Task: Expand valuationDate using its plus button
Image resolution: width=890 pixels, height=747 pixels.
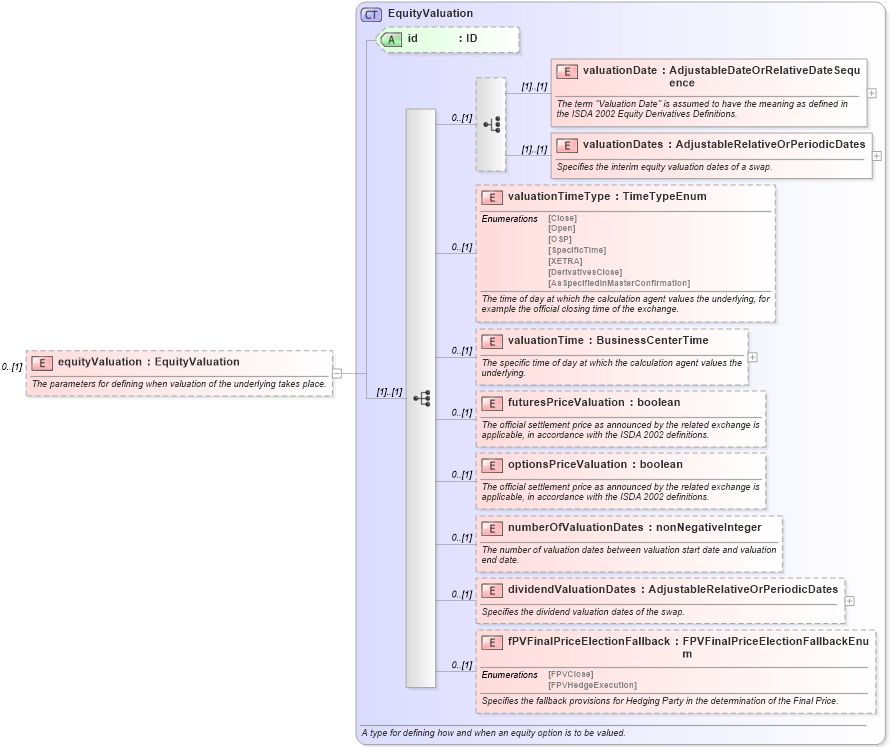Action: pyautogui.click(x=872, y=92)
